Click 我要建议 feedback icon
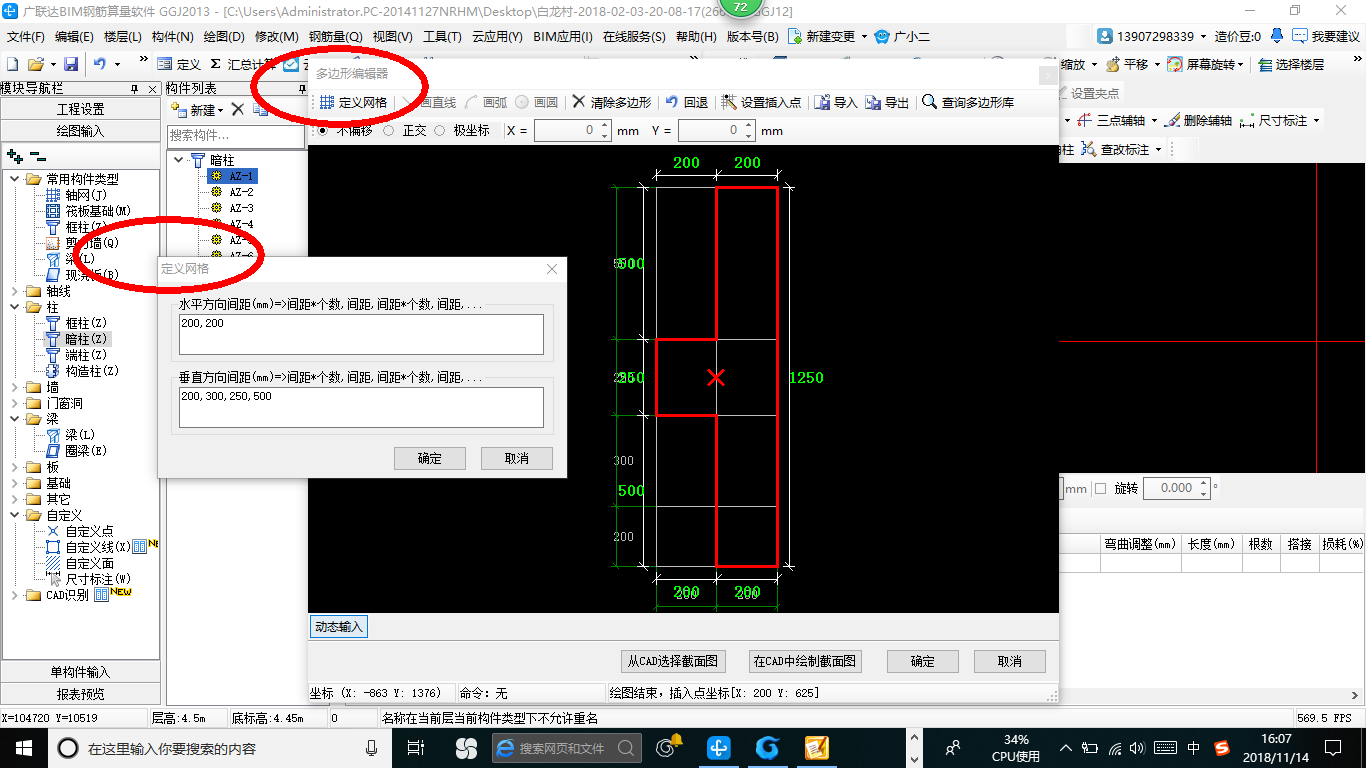Viewport: 1366px width, 768px height. tap(1325, 36)
